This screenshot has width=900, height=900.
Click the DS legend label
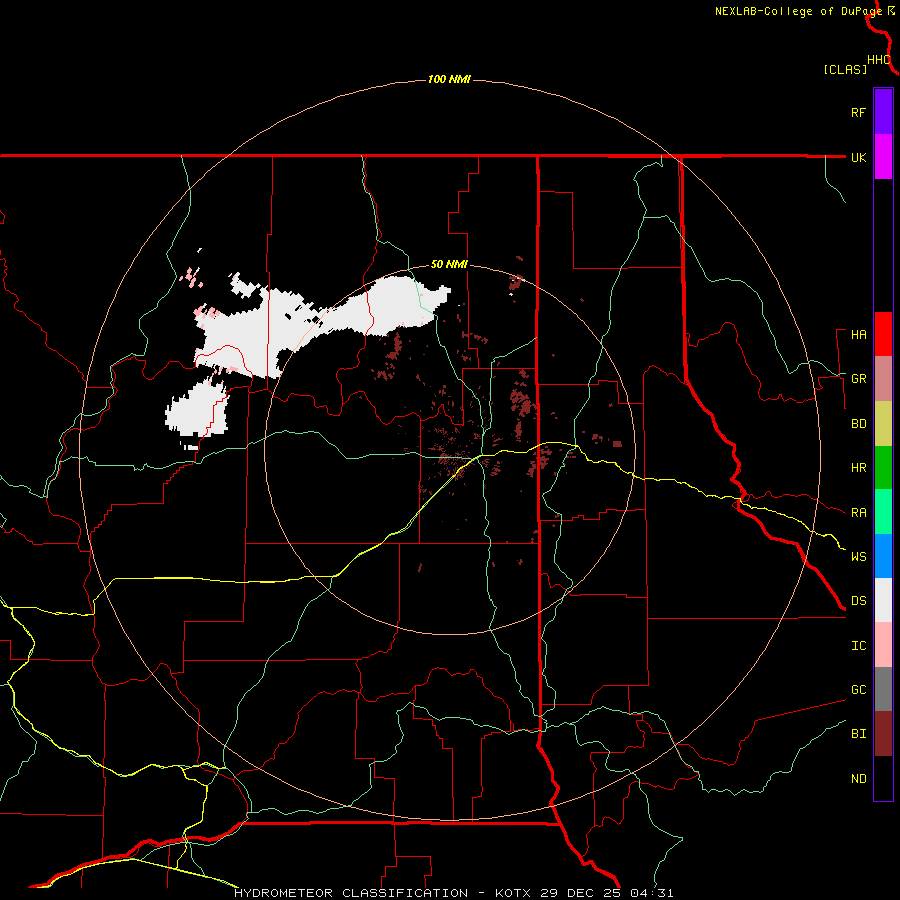[x=858, y=601]
